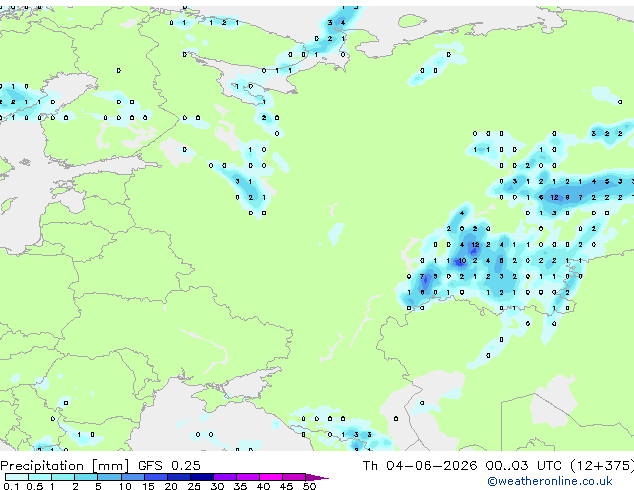Select the 35–40 mm legend color swatch
Image resolution: width=634 pixels, height=490 pixels.
[x=248, y=477]
